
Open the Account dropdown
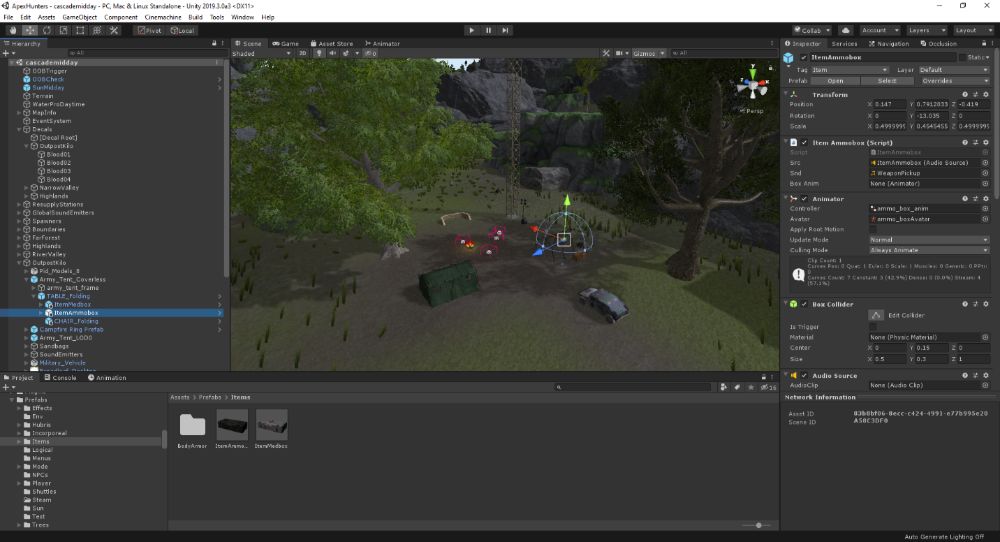coord(879,30)
